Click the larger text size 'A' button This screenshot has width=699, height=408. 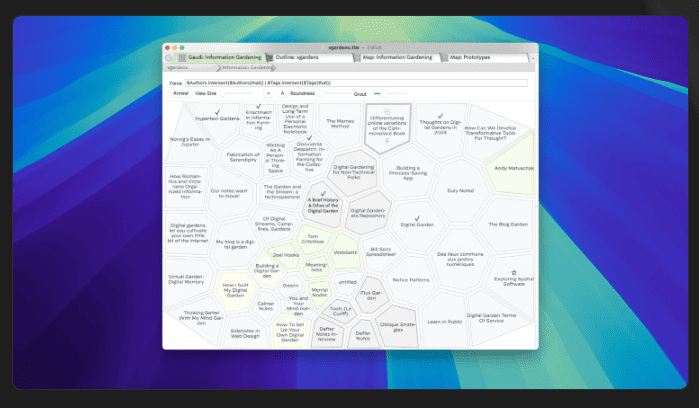[x=282, y=93]
